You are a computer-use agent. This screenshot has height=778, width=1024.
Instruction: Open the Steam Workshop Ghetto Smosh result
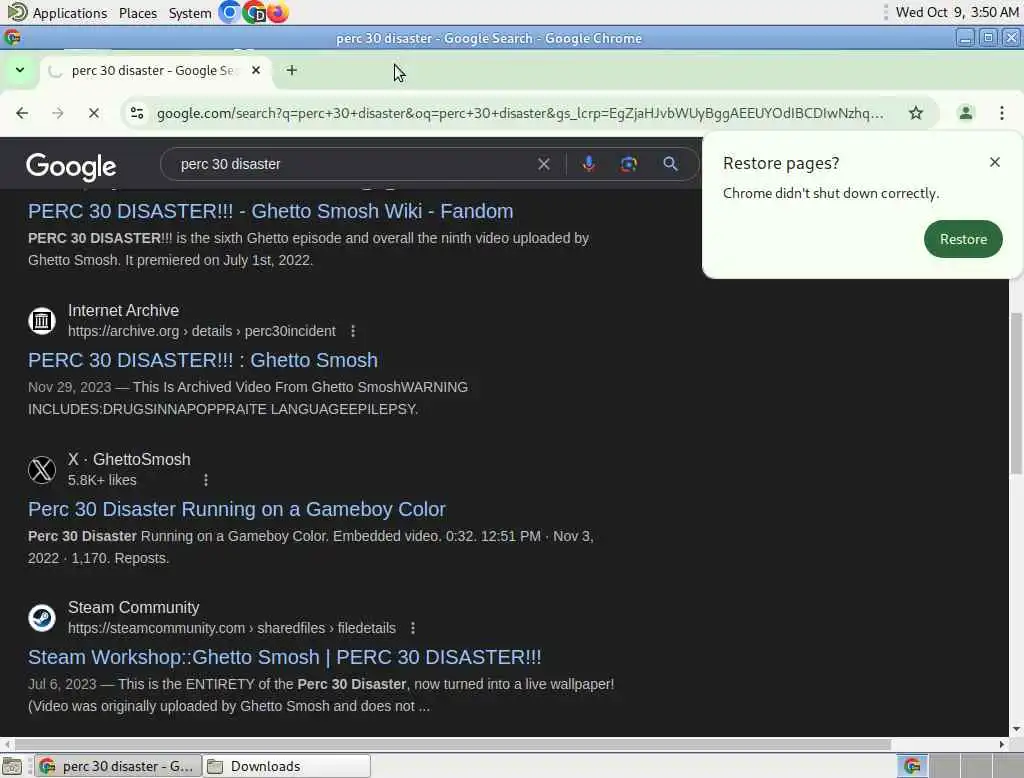(284, 657)
